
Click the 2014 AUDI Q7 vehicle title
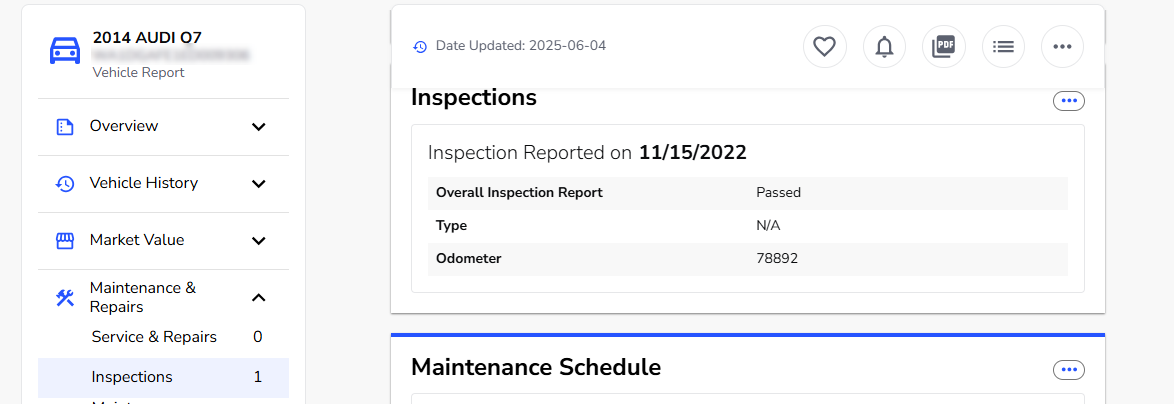pos(147,37)
